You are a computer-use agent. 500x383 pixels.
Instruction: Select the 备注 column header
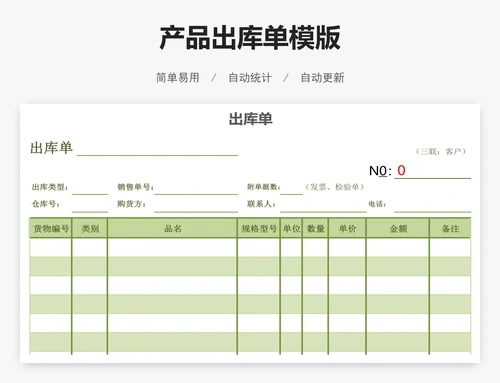pyautogui.click(x=450, y=228)
